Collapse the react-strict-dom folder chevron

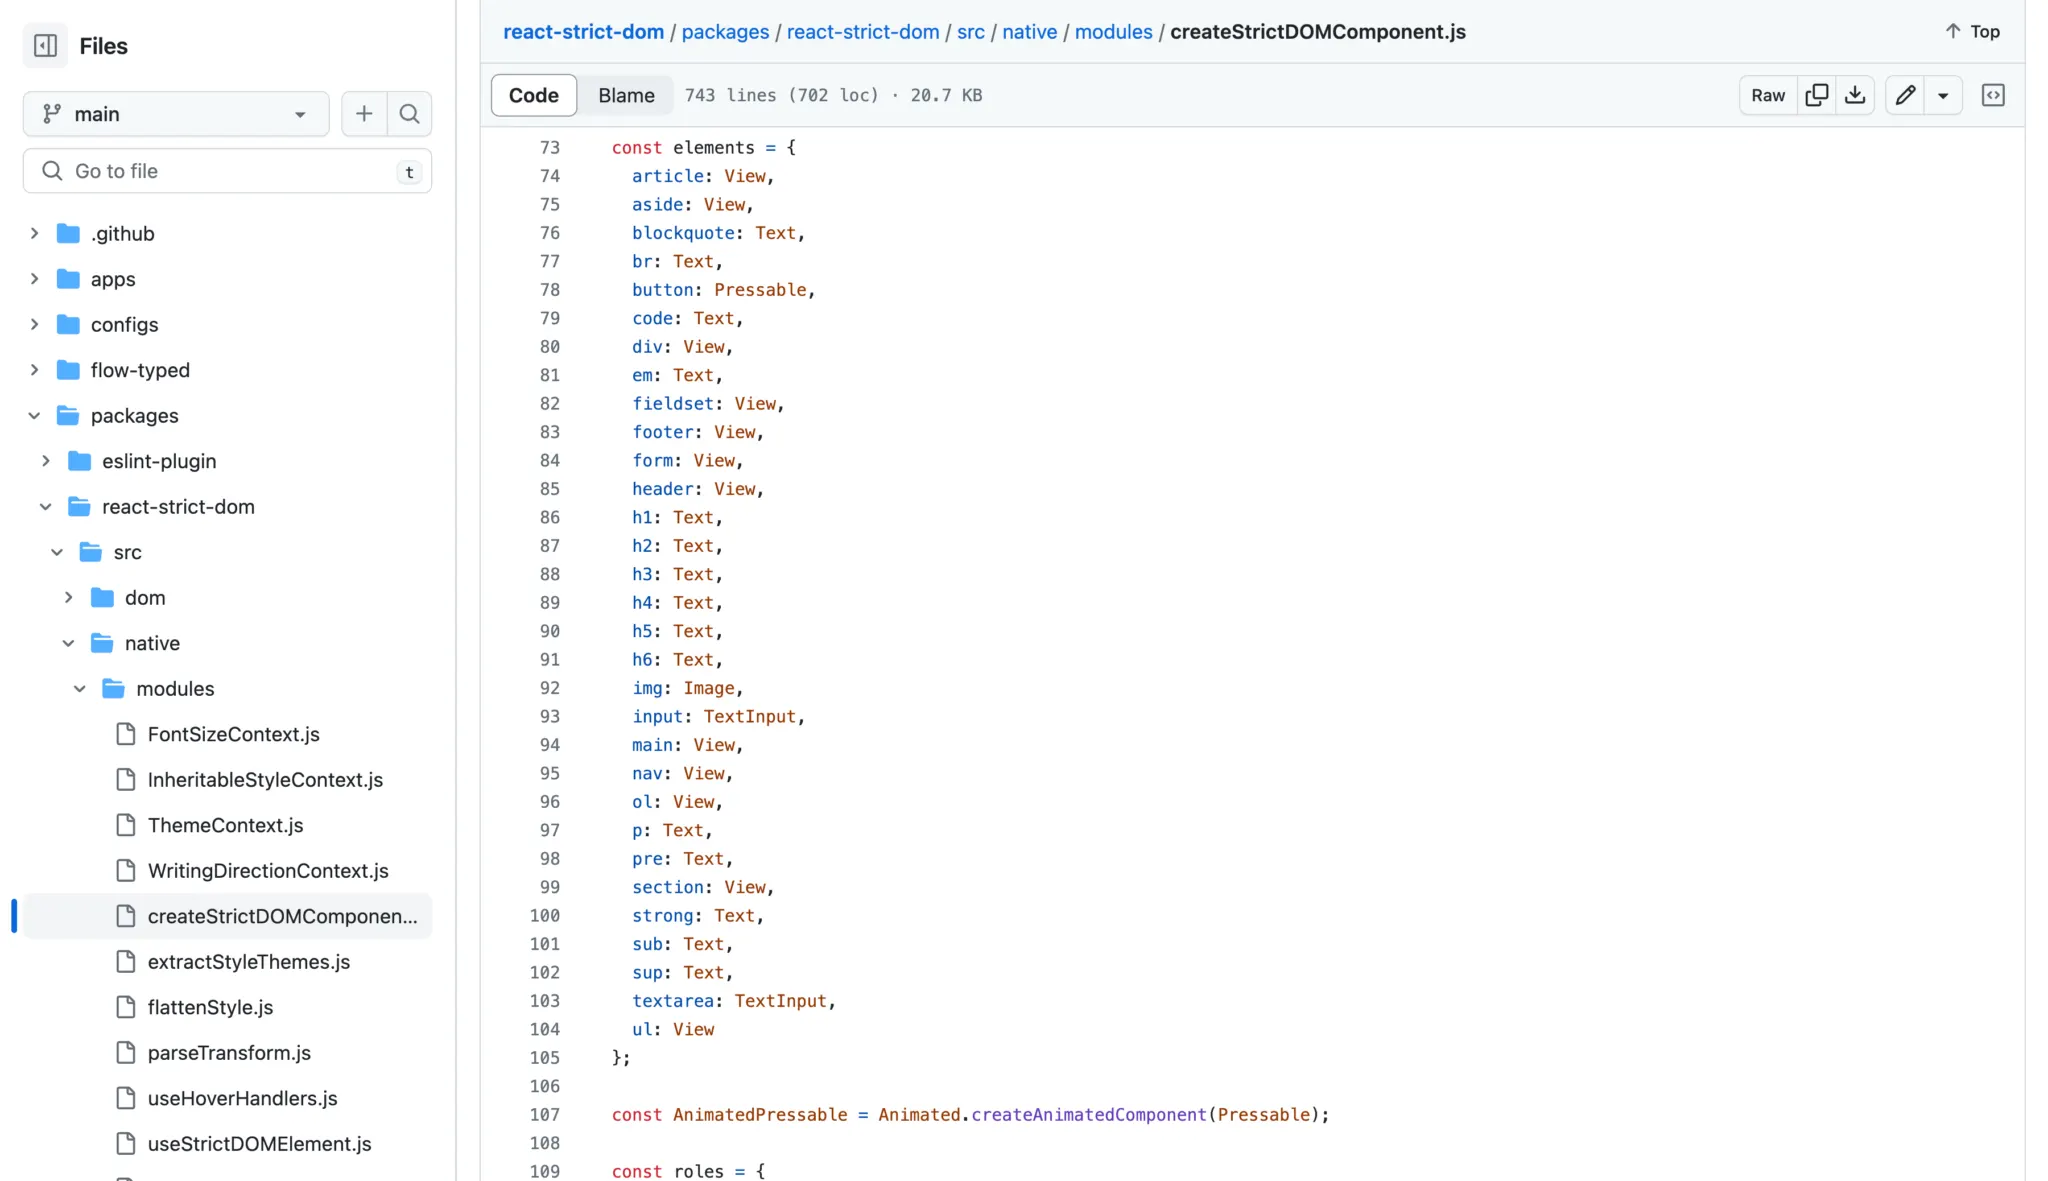point(46,507)
